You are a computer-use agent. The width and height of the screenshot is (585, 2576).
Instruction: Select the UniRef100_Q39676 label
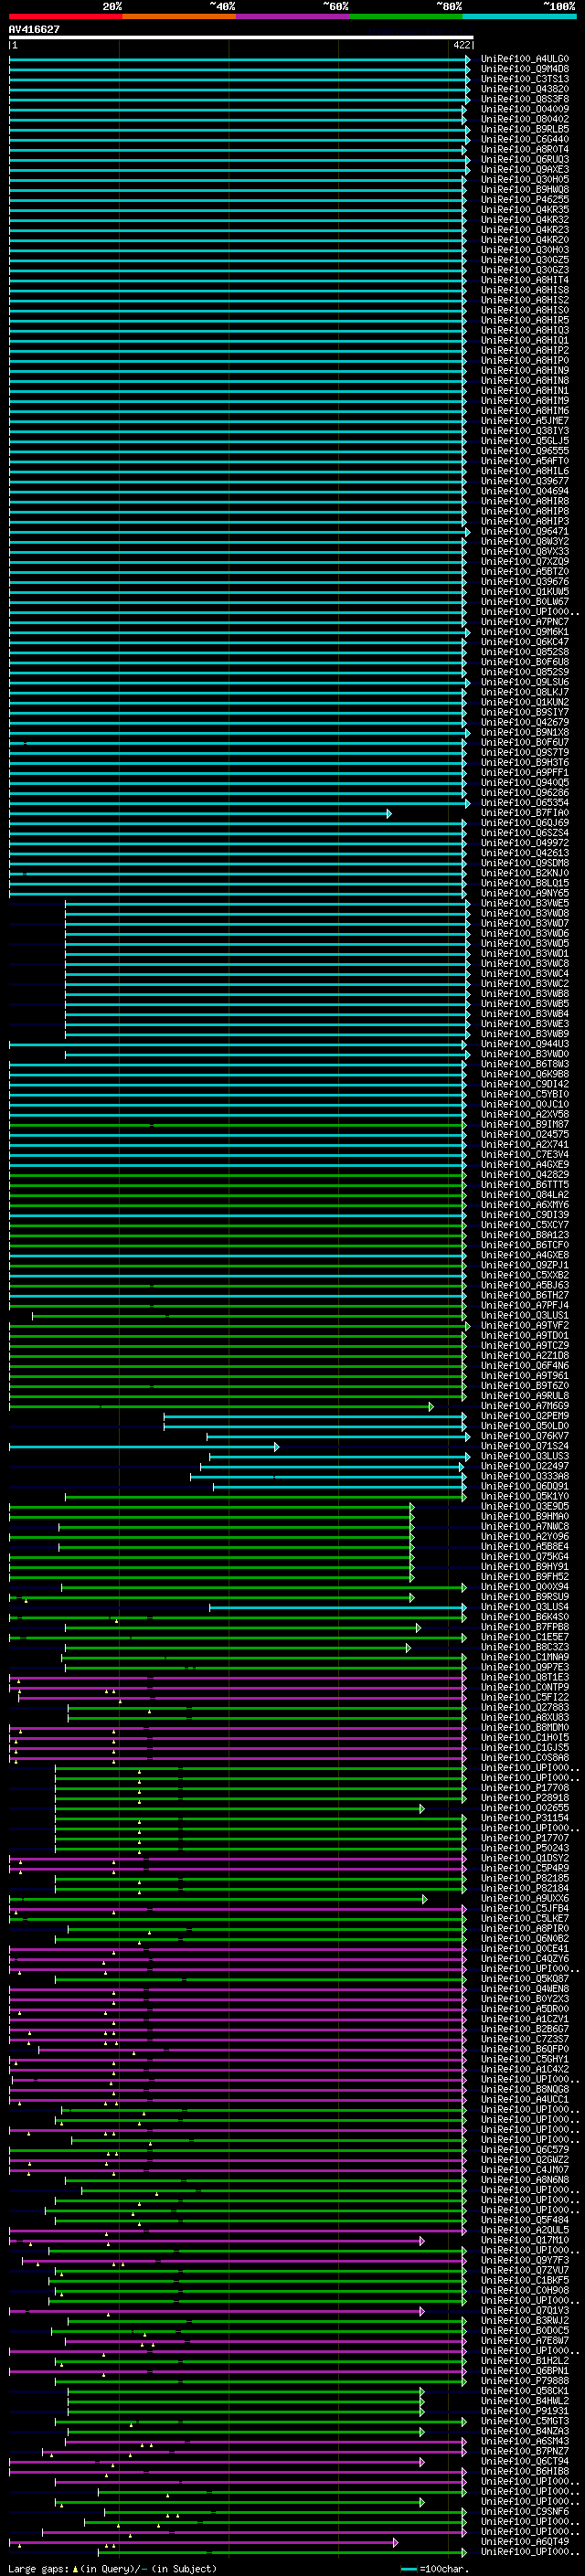coord(525,581)
